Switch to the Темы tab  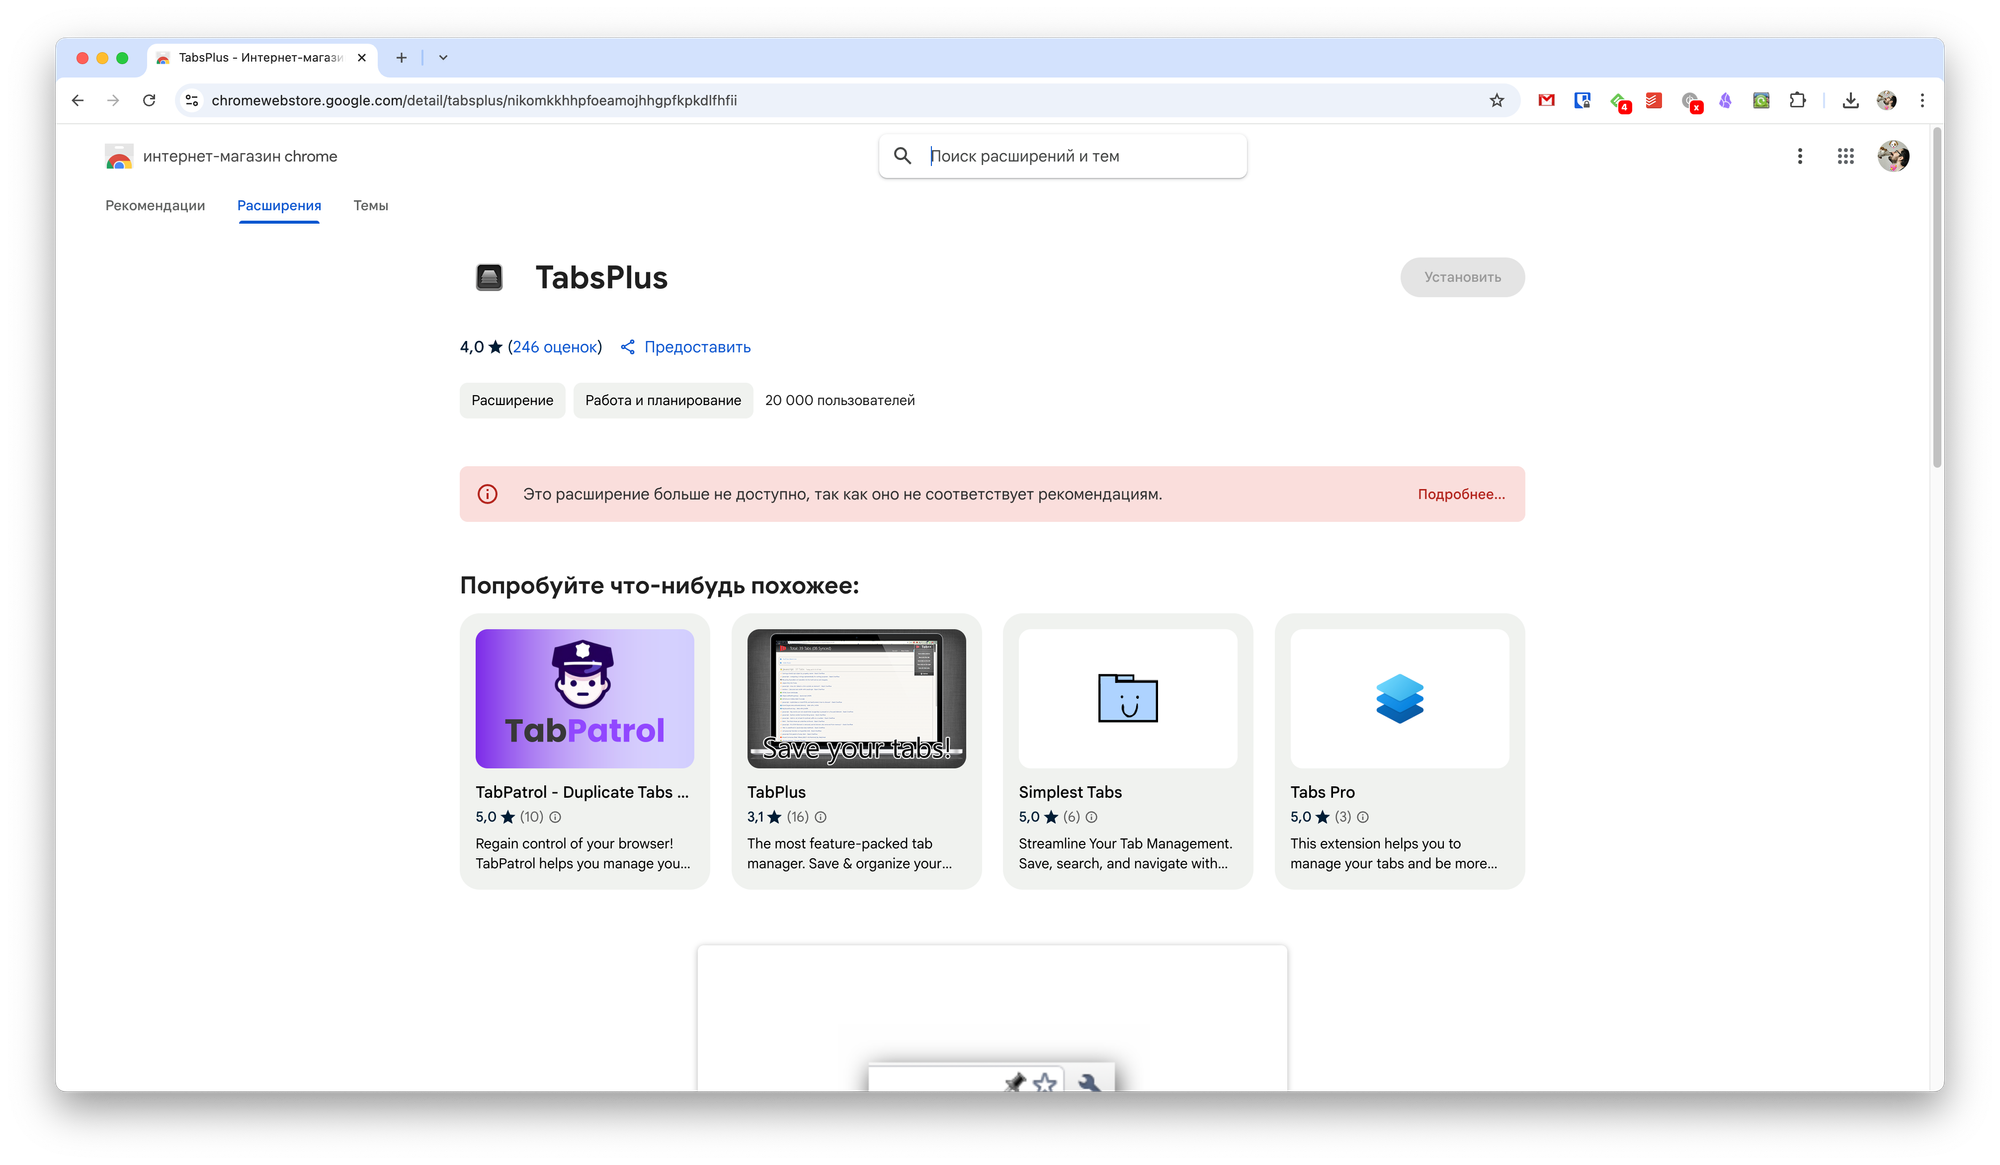370,206
